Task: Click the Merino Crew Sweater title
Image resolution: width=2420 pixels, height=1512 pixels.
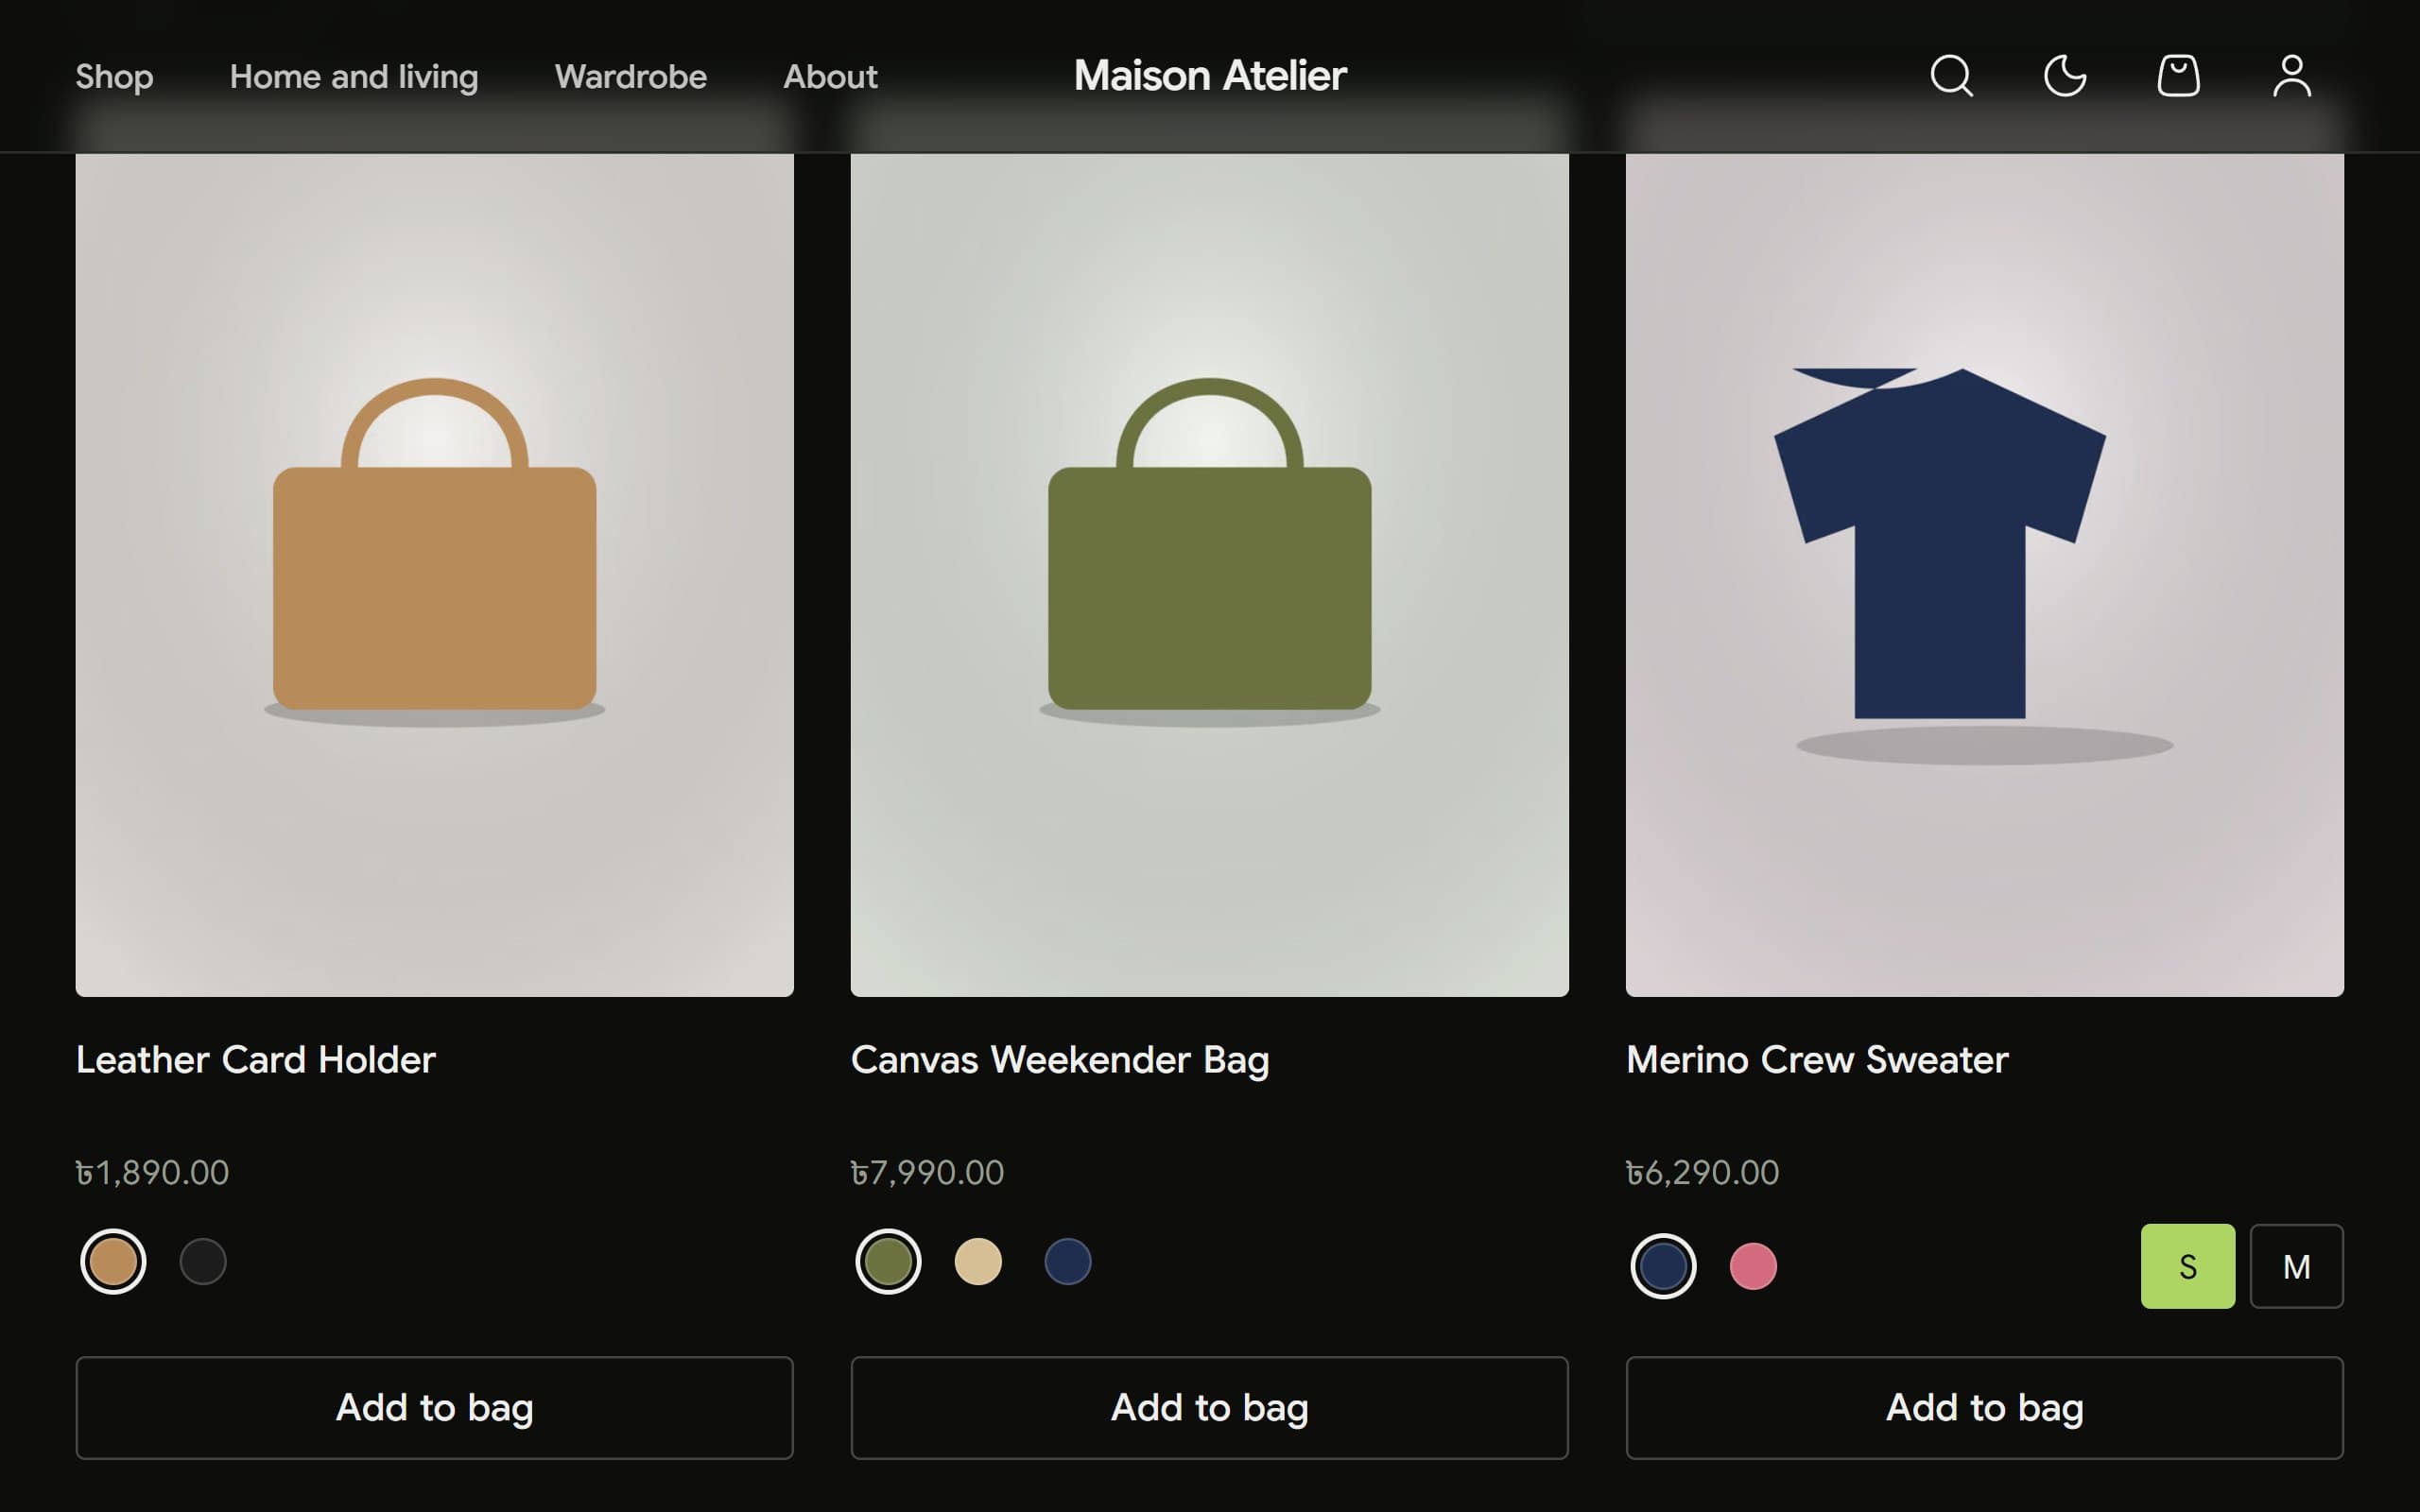Action: (1817, 1060)
